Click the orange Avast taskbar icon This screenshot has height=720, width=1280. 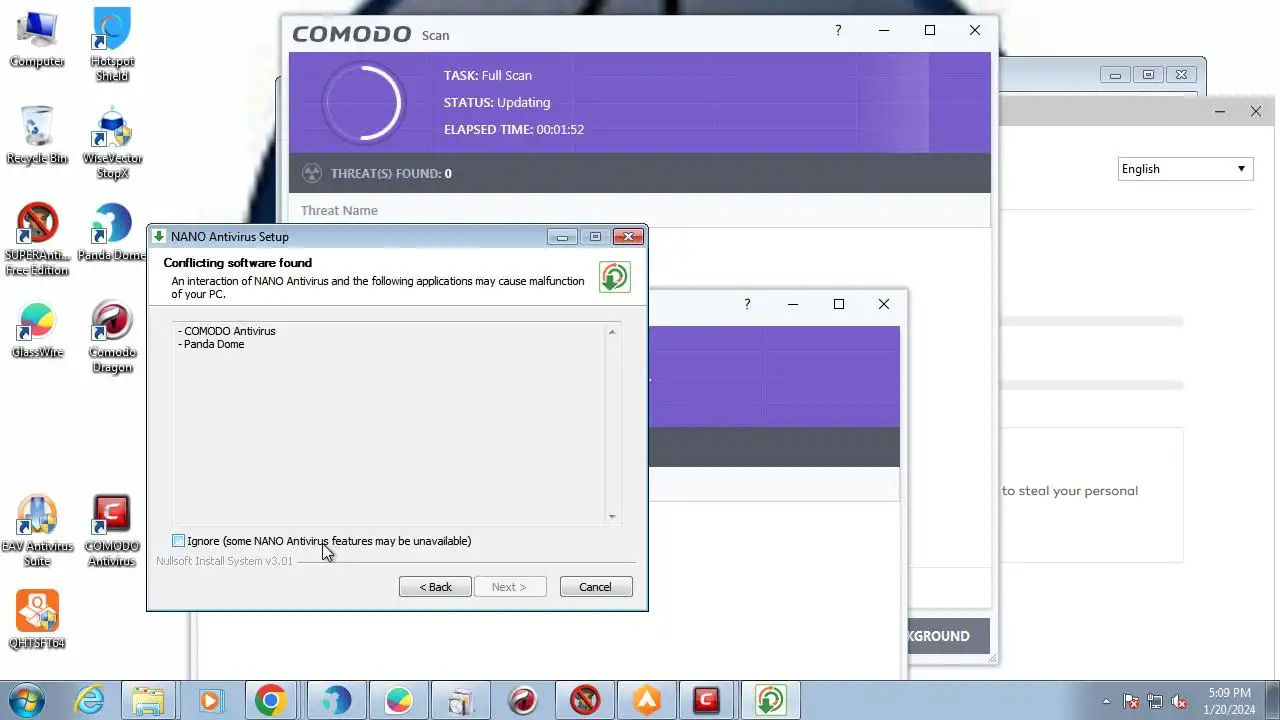click(646, 700)
